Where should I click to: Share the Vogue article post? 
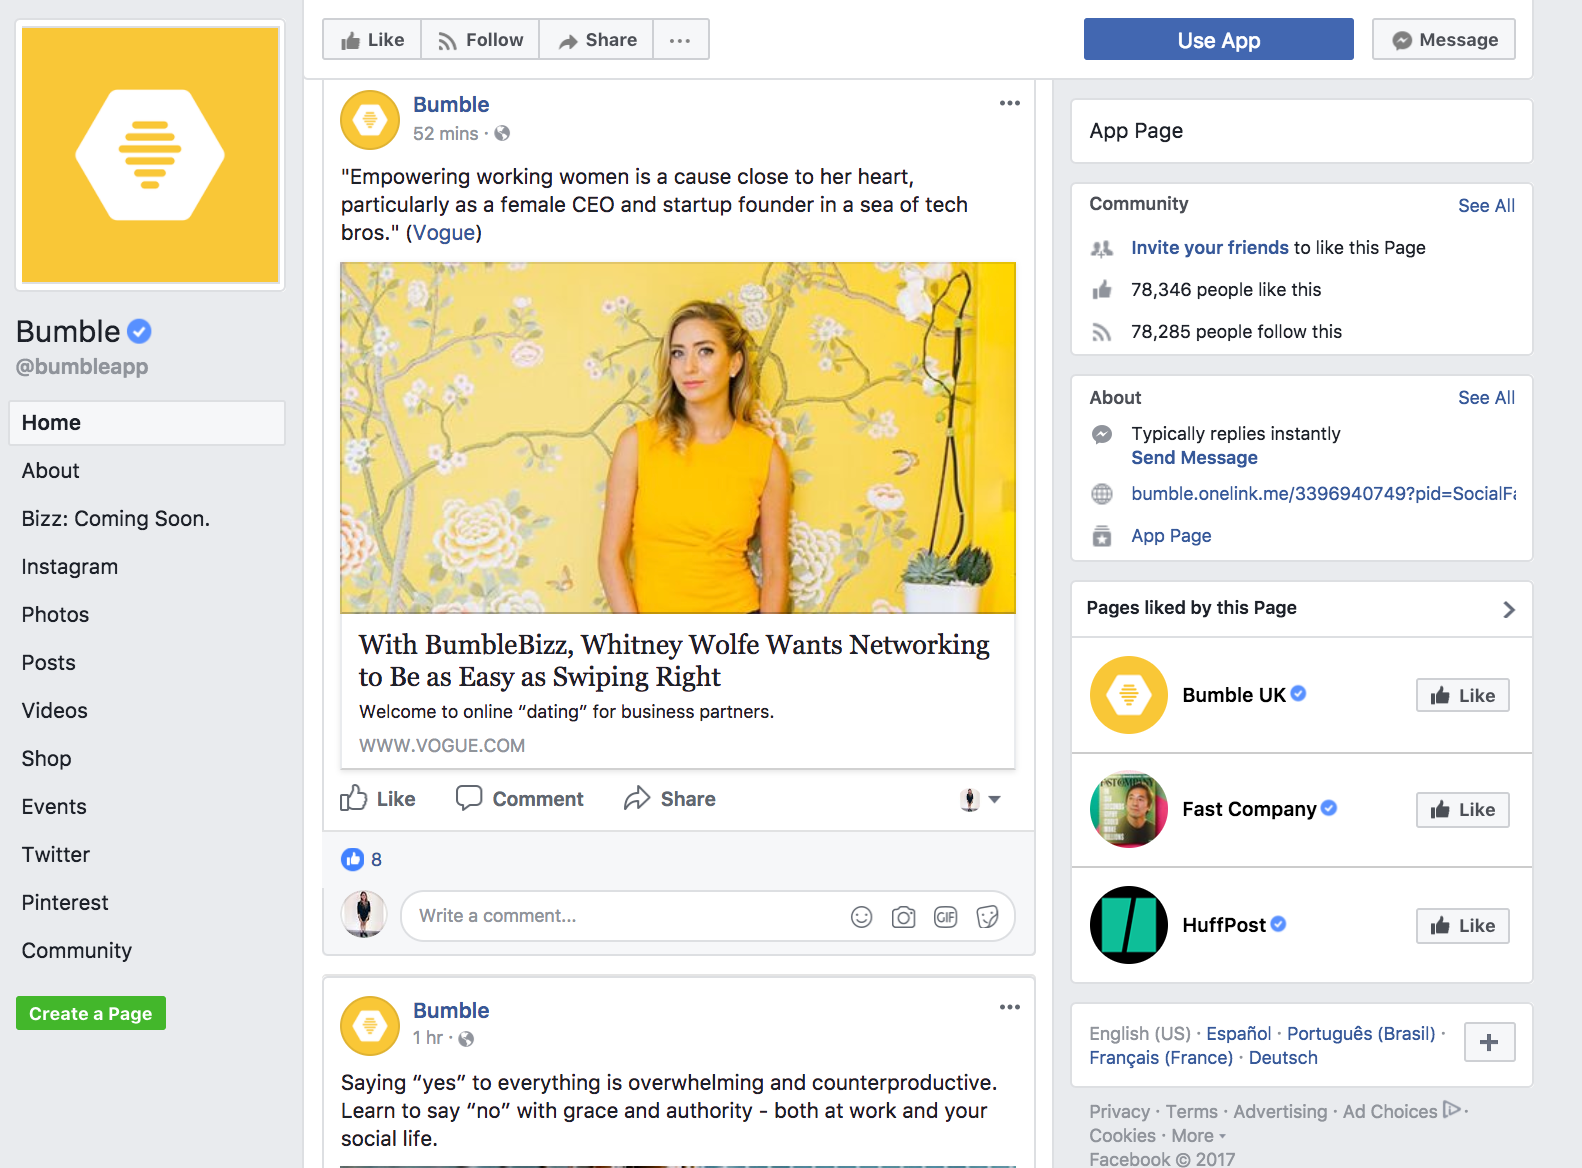tap(669, 799)
